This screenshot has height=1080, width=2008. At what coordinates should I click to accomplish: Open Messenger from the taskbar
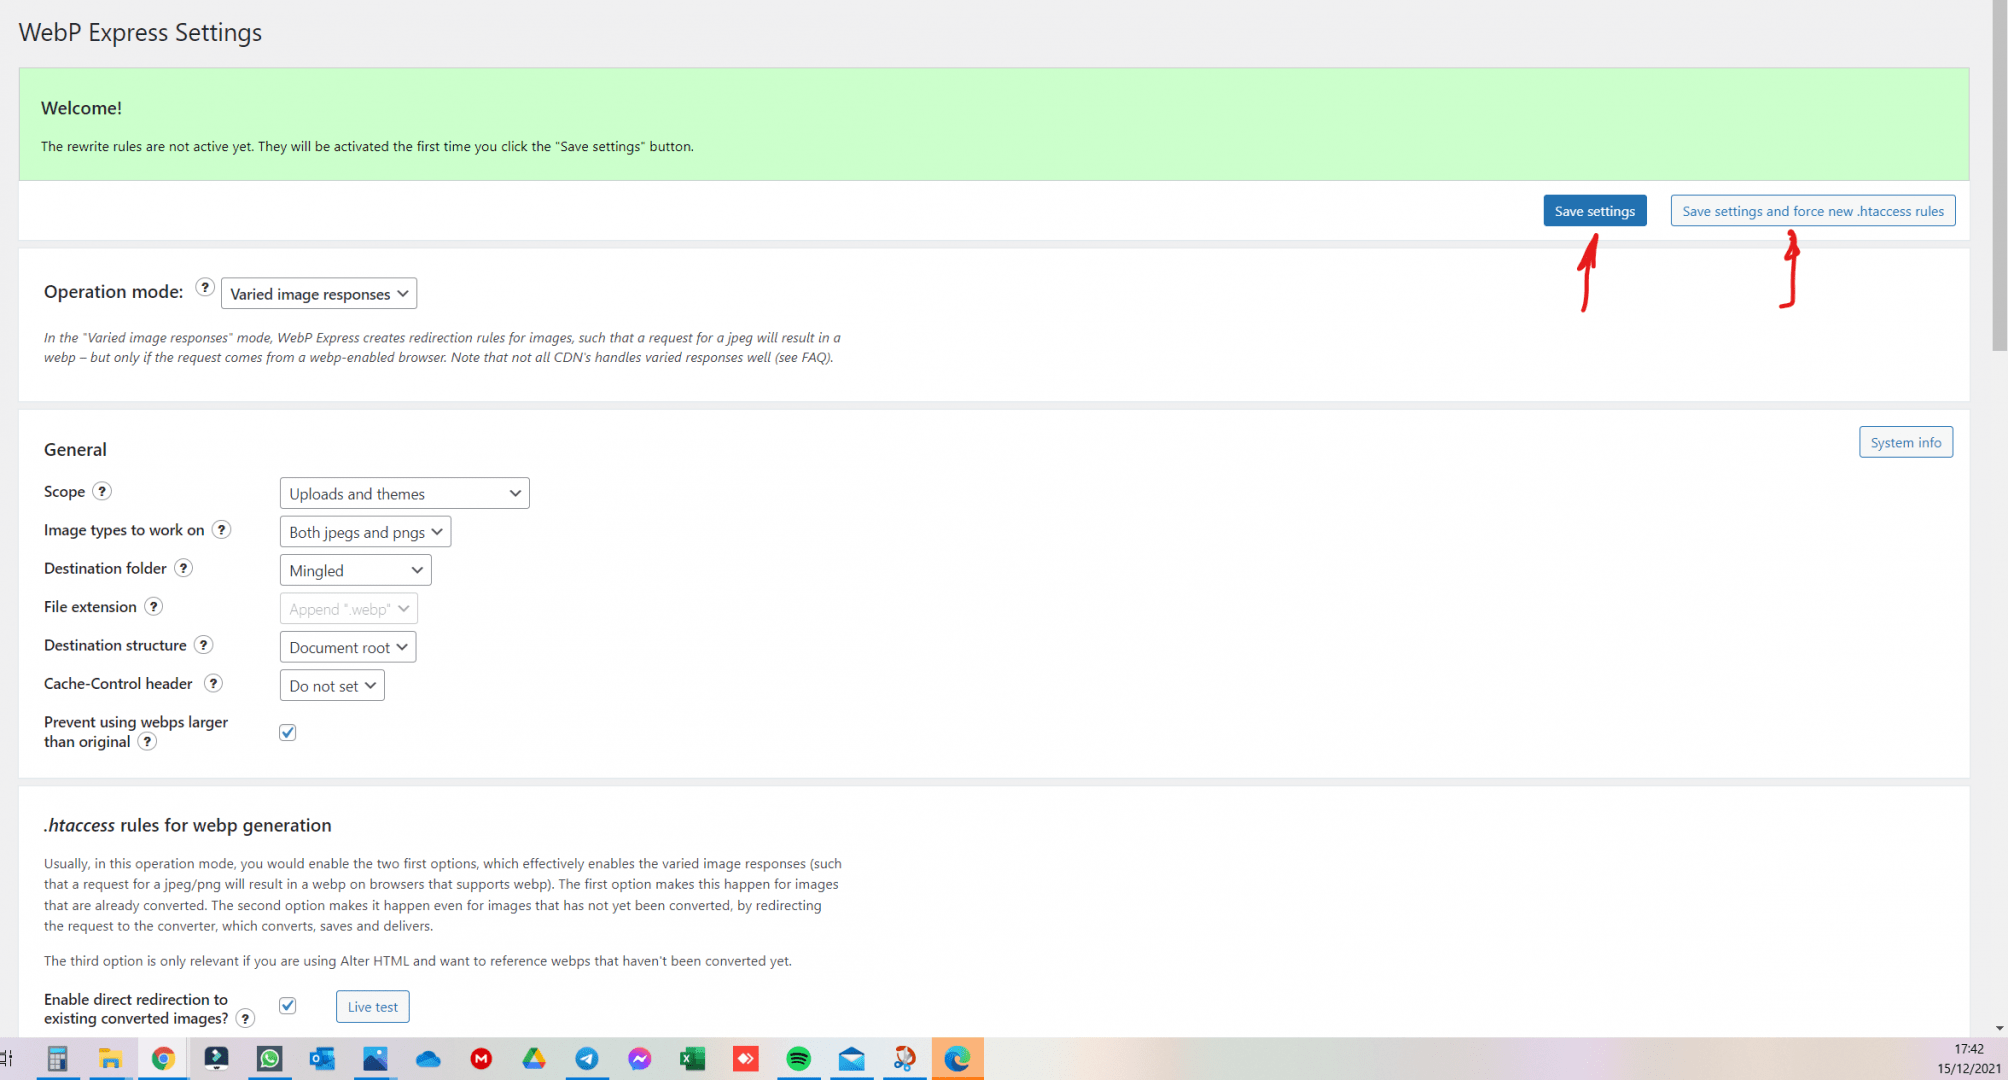click(x=640, y=1058)
